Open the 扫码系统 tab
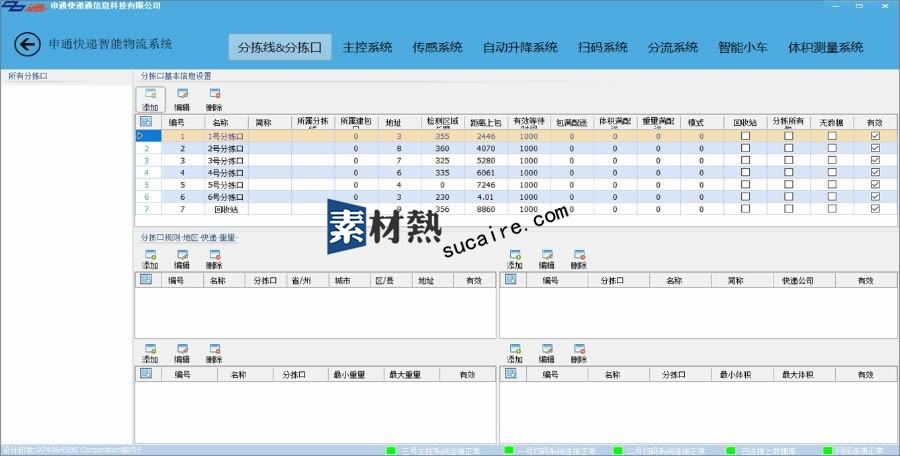This screenshot has width=900, height=456. [x=602, y=47]
